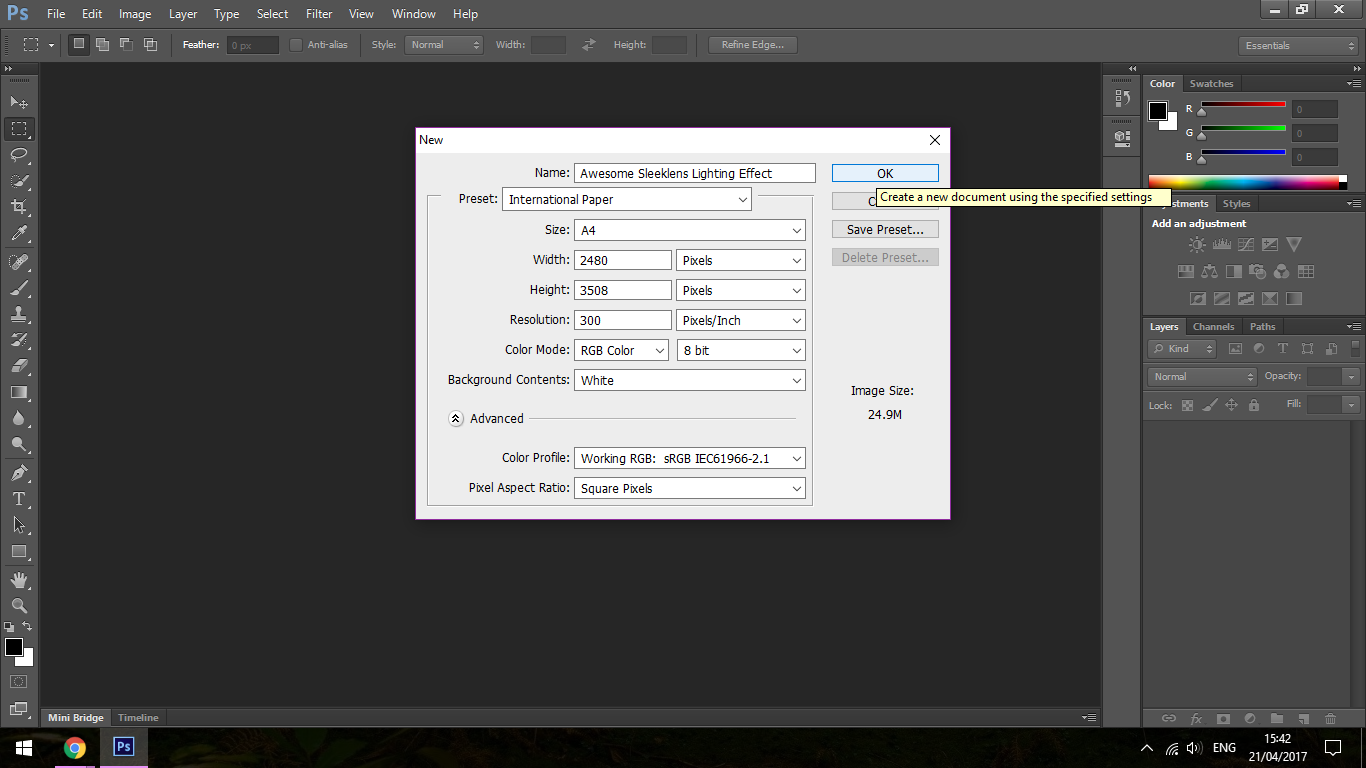Click the document Name field
Image resolution: width=1366 pixels, height=768 pixels.
[x=695, y=173]
